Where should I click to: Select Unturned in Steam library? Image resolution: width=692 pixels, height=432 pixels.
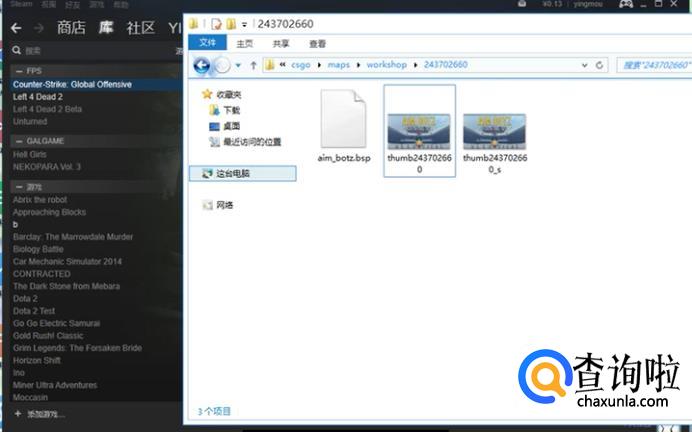tap(30, 121)
